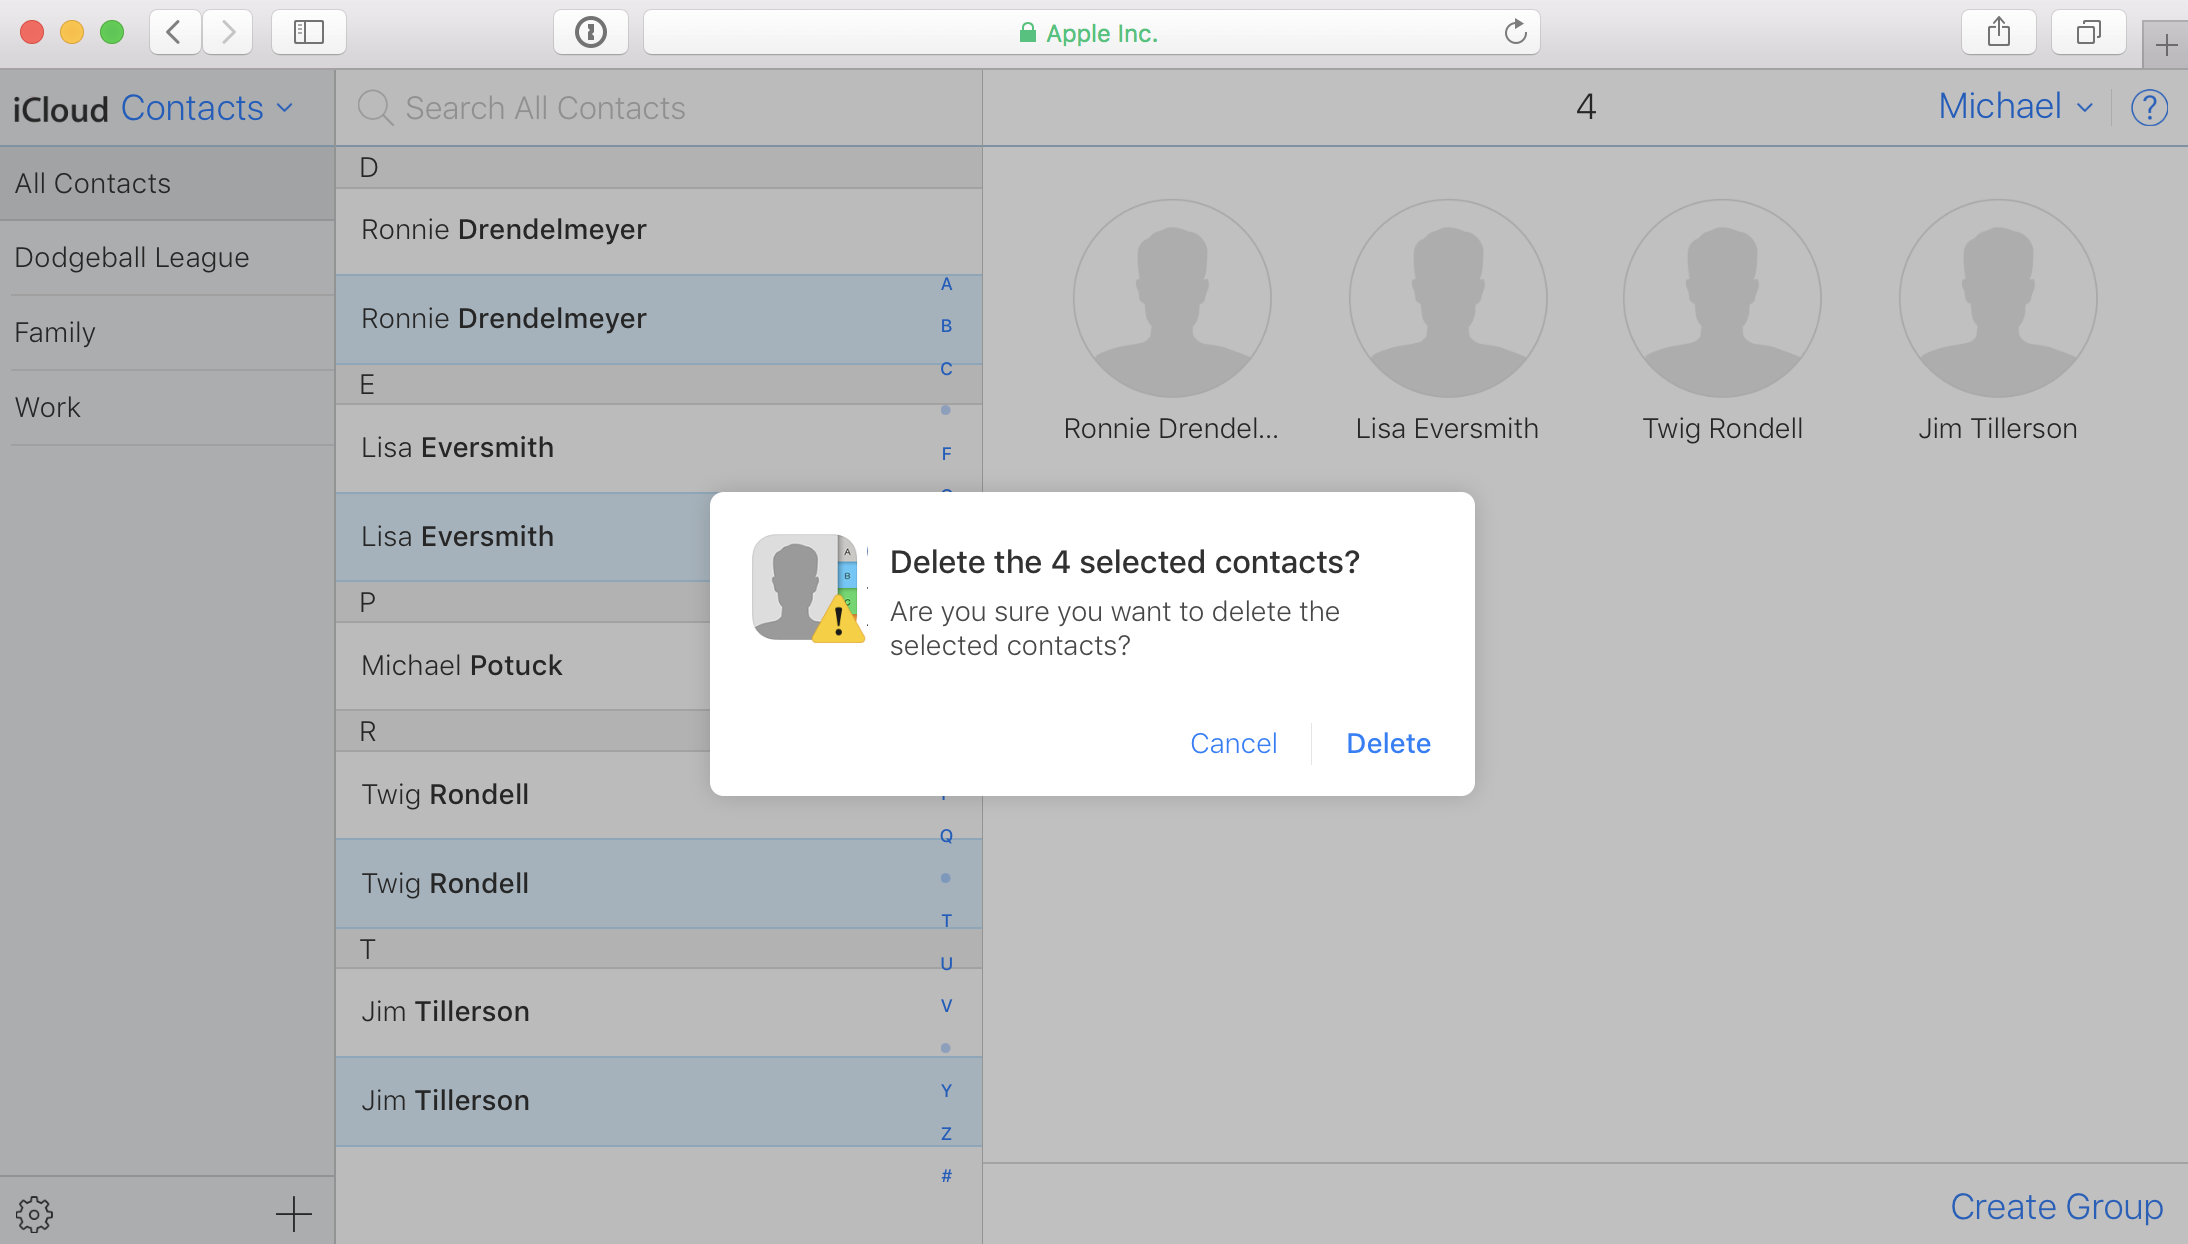Viewport: 2188px width, 1244px height.
Task: Click Create Group link
Action: (x=2056, y=1207)
